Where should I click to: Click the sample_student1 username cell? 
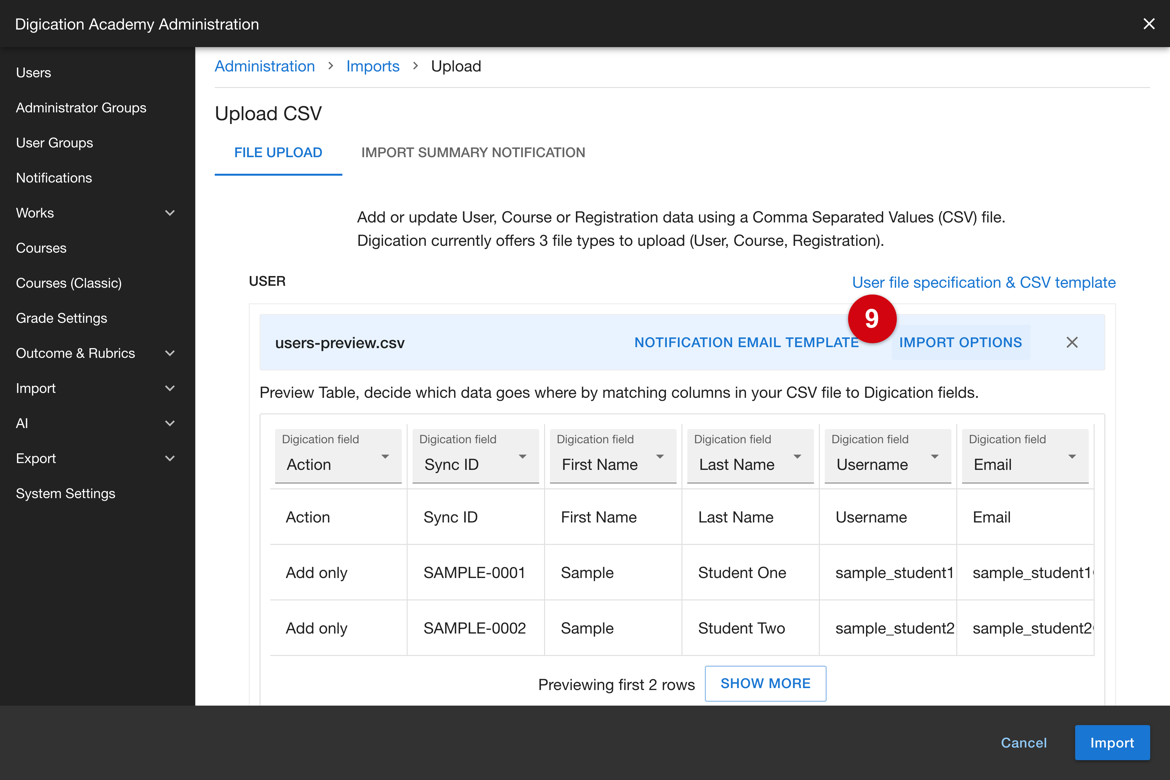coord(888,572)
